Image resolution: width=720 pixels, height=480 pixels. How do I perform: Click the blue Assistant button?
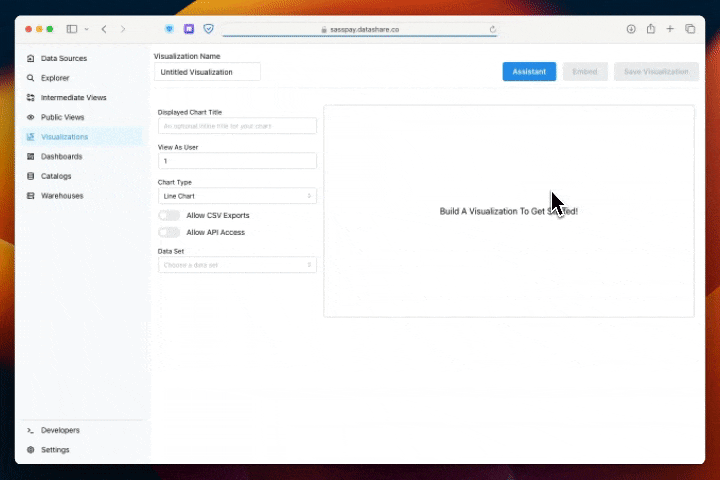coord(529,72)
